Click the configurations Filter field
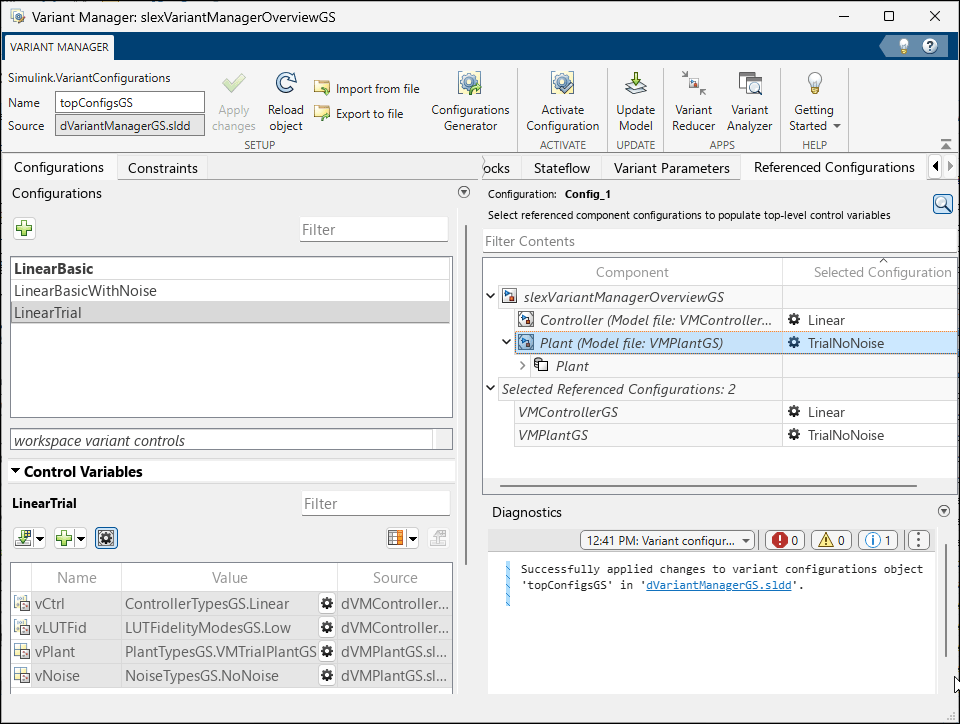 pos(373,230)
